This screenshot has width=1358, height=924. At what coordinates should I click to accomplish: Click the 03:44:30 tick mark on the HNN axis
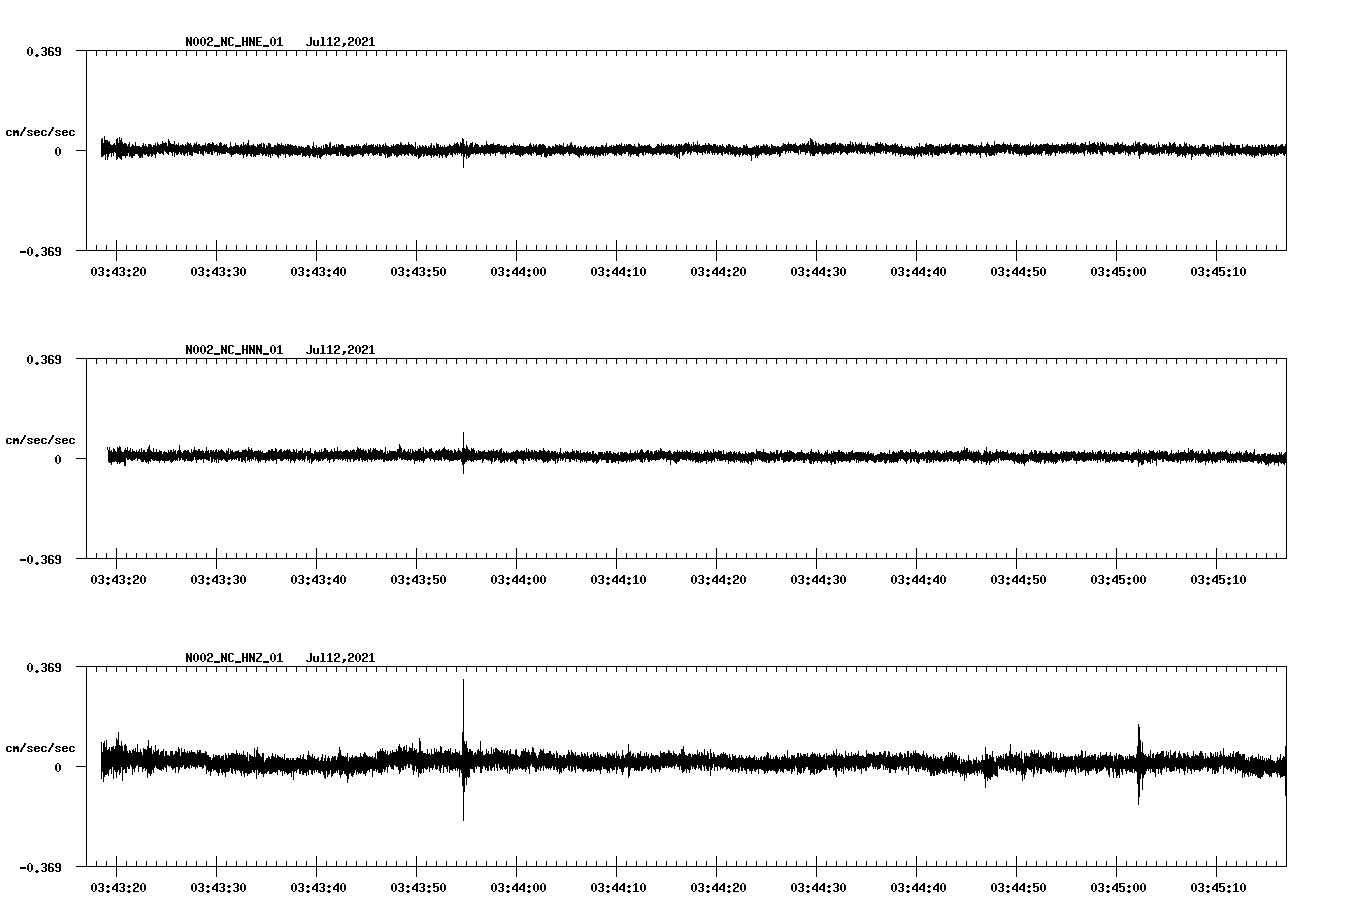(818, 559)
